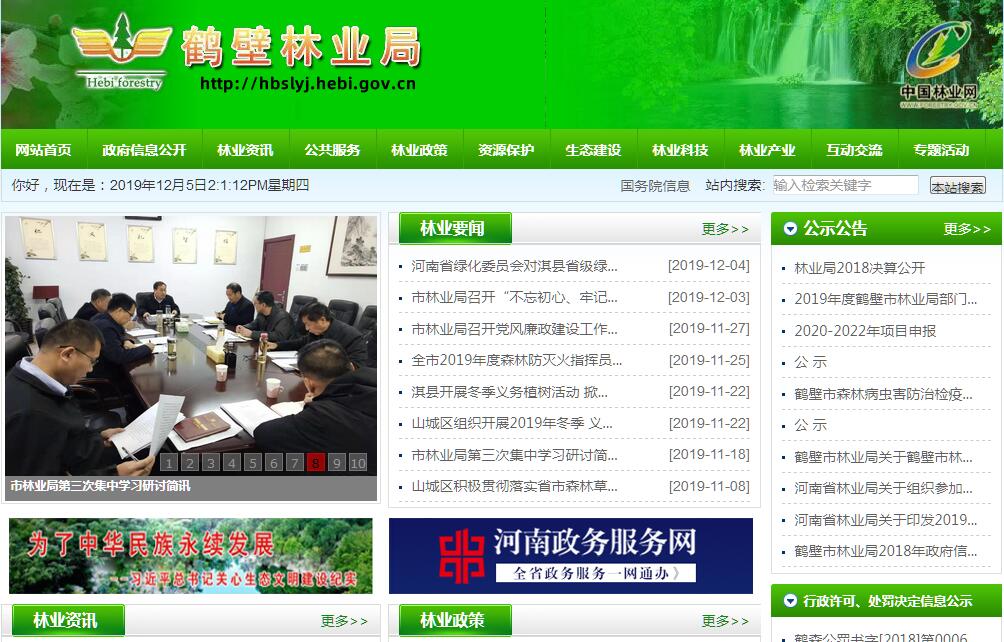Open 林业资讯 in the navigation bar

[x=245, y=150]
